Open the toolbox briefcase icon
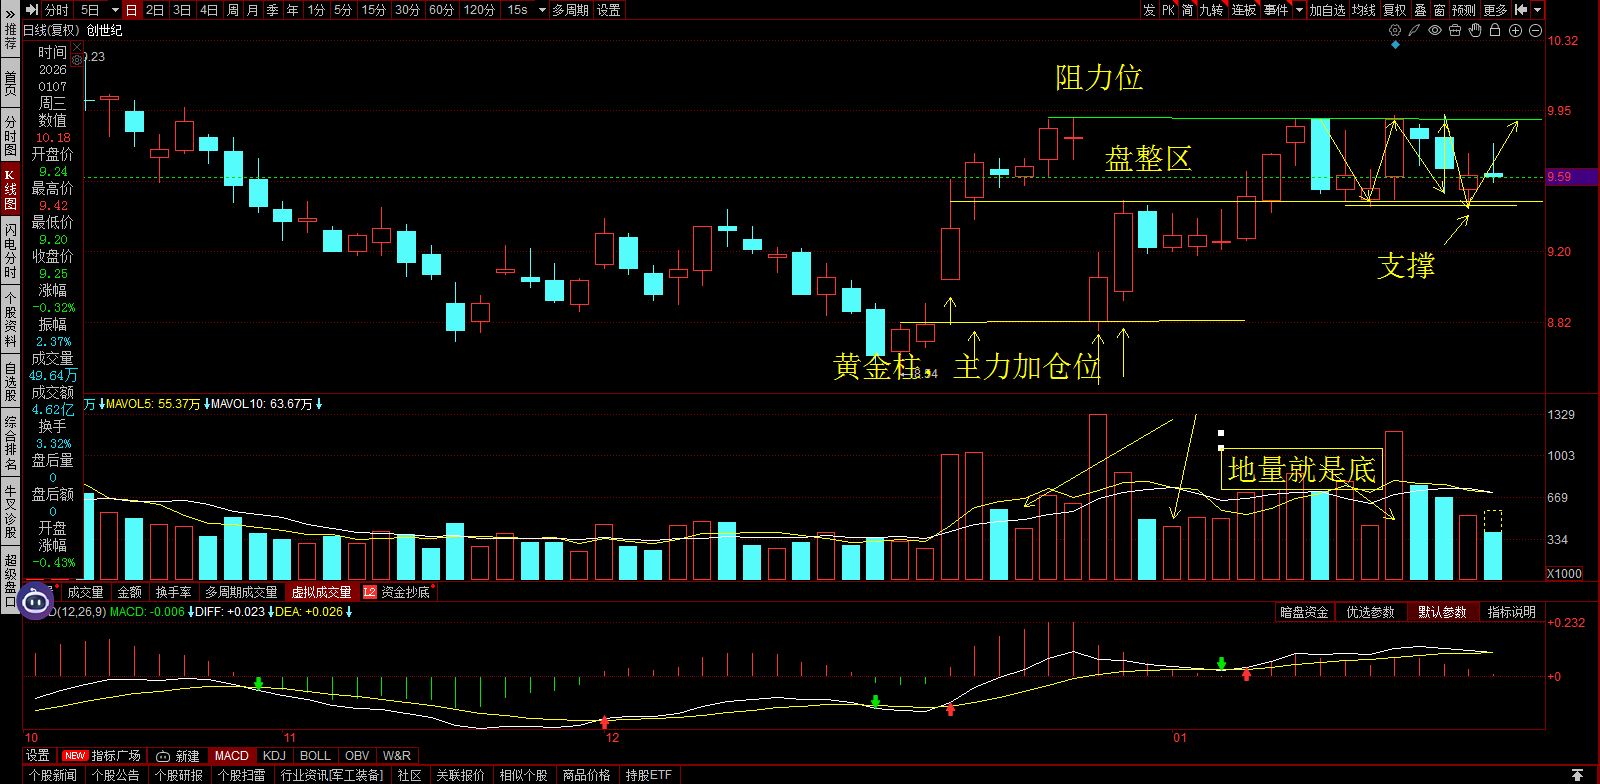Screen dimensions: 1600x784 (1455, 30)
